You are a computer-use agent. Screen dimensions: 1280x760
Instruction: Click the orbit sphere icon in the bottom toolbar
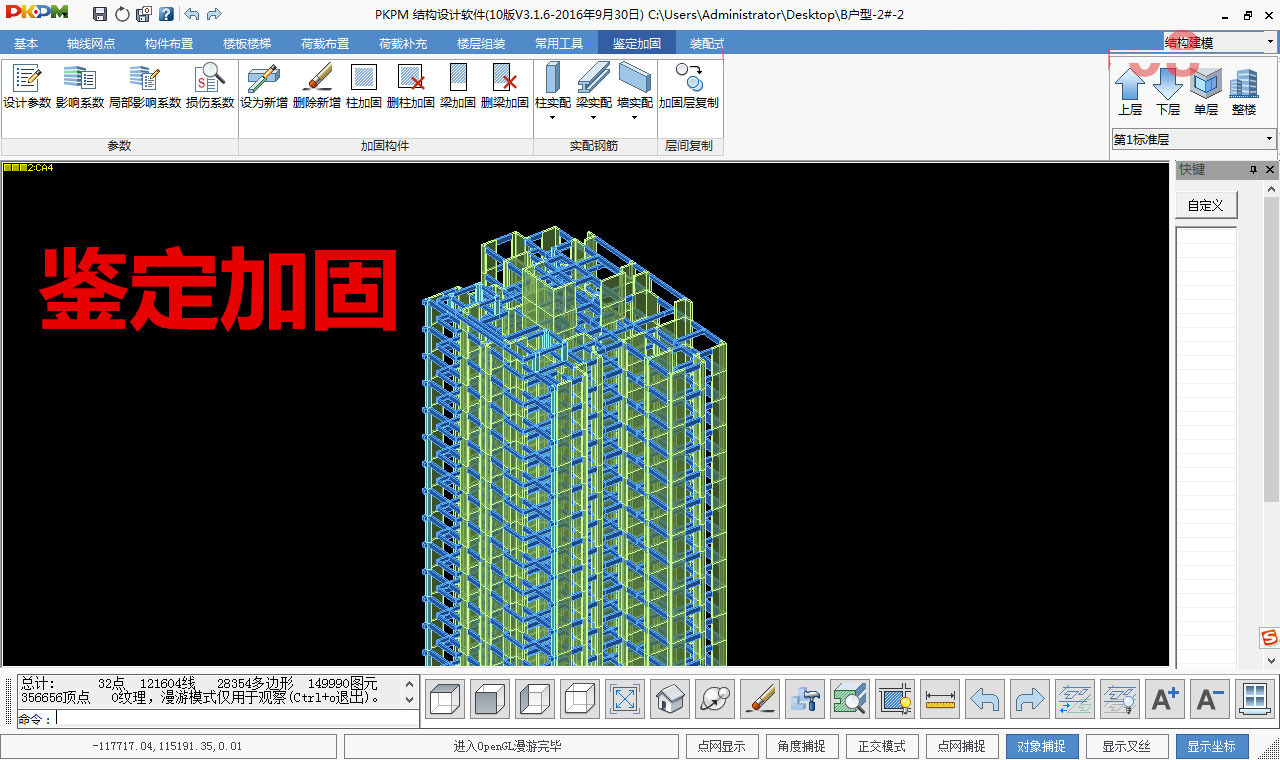pyautogui.click(x=715, y=699)
